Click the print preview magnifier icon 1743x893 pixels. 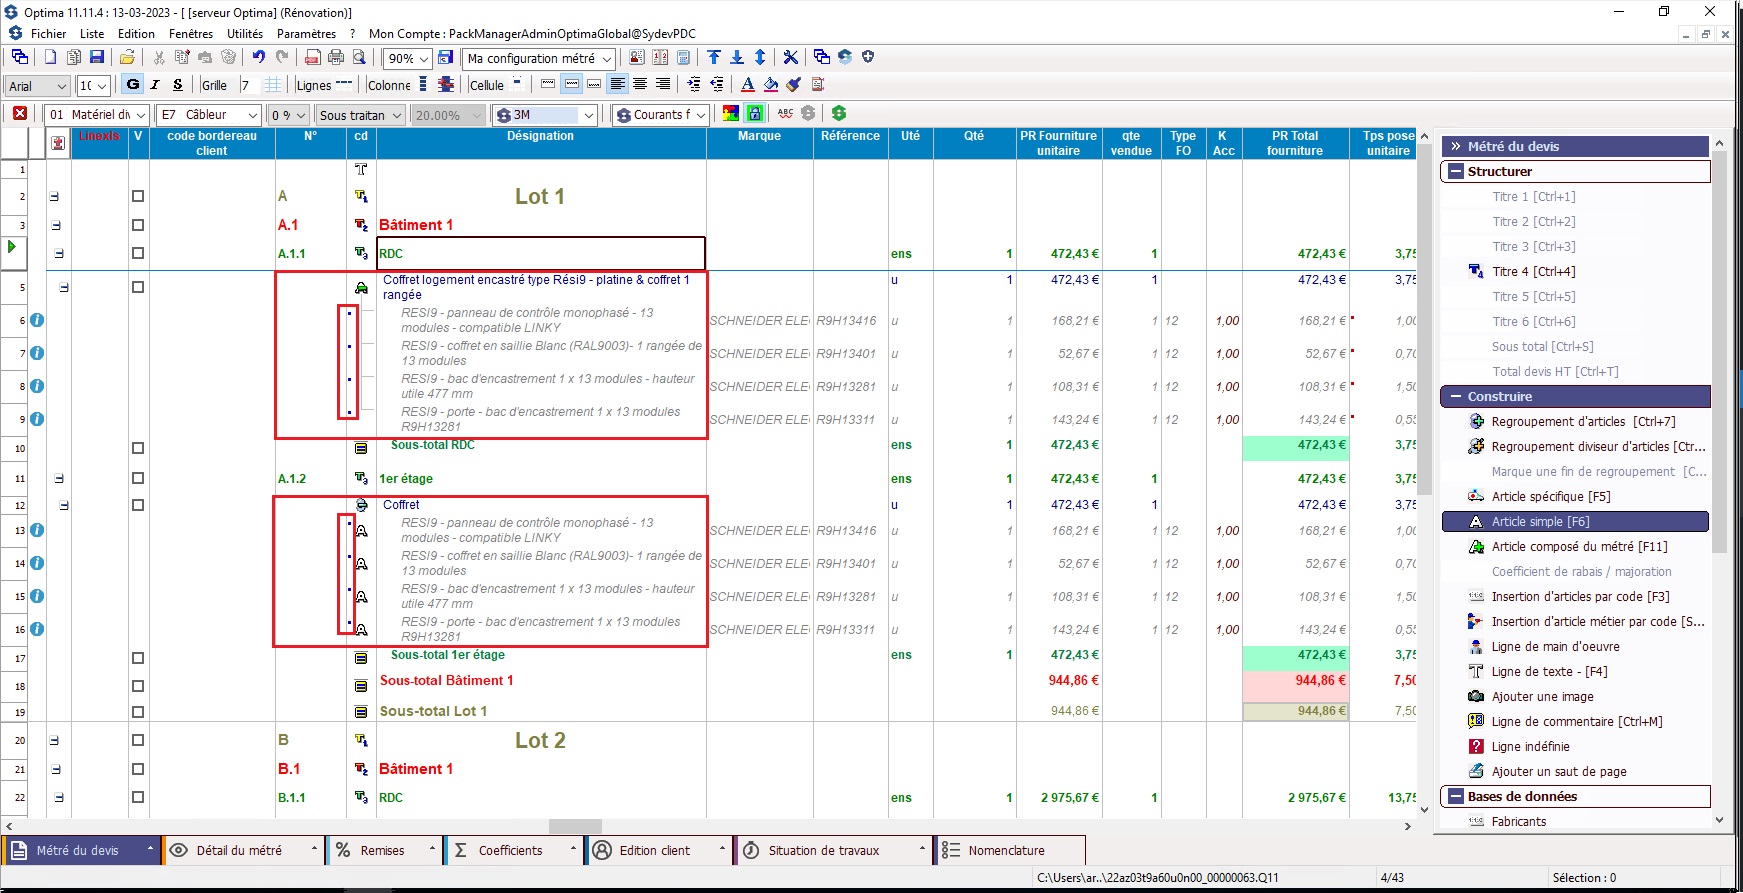359,58
